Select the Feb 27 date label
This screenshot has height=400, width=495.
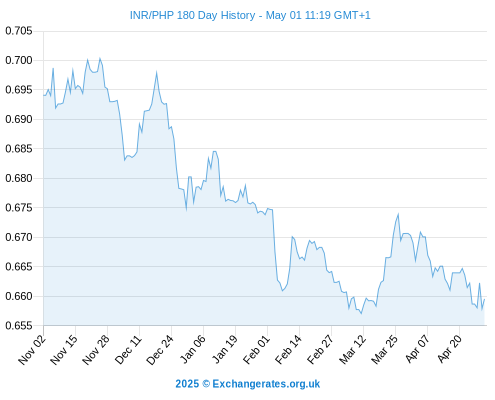[x=320, y=350]
